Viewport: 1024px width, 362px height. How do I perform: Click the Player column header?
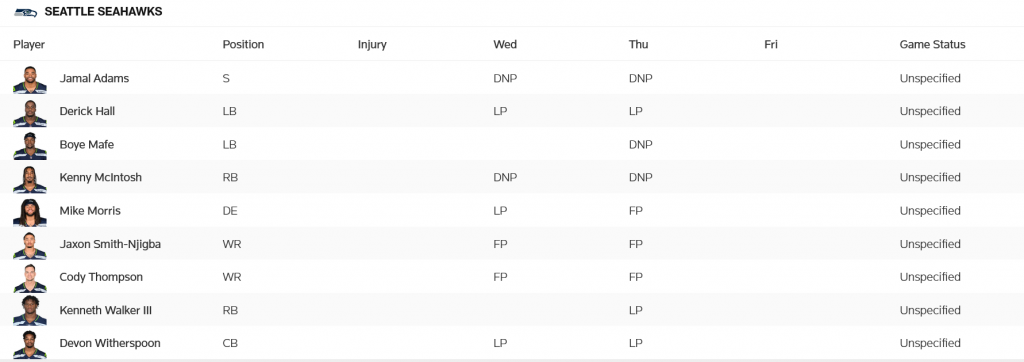29,44
